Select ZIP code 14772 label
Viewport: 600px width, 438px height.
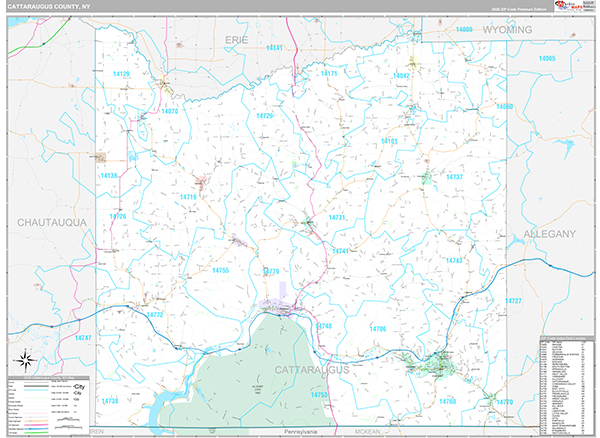154,314
